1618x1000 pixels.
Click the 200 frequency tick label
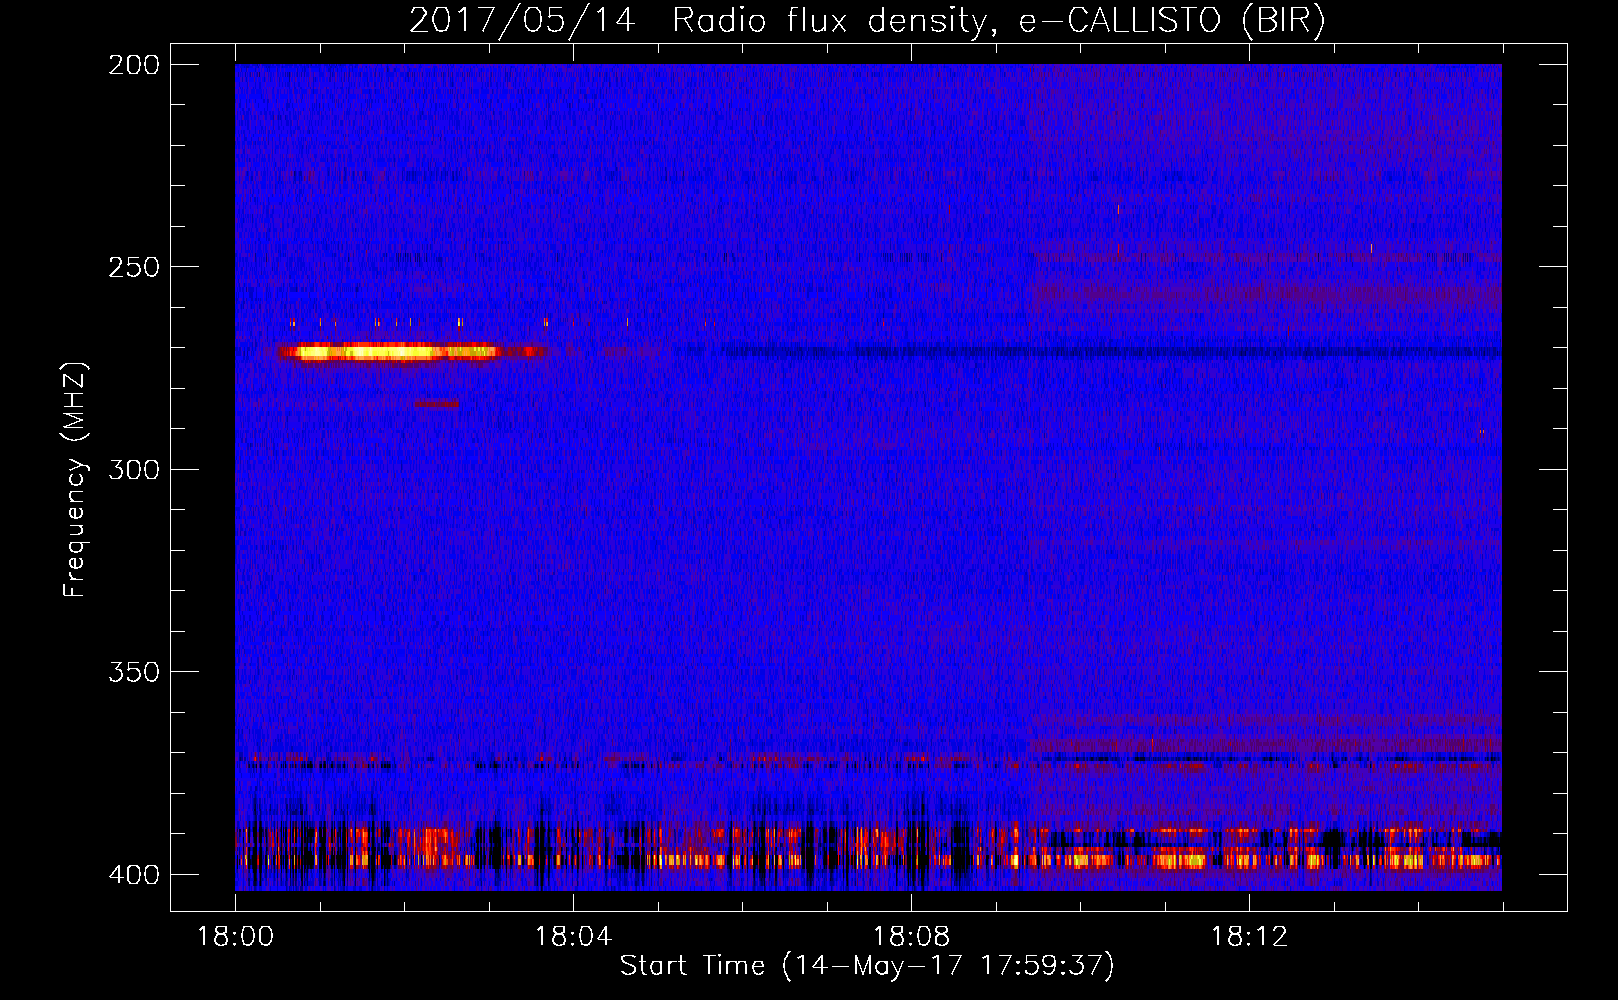tap(134, 65)
